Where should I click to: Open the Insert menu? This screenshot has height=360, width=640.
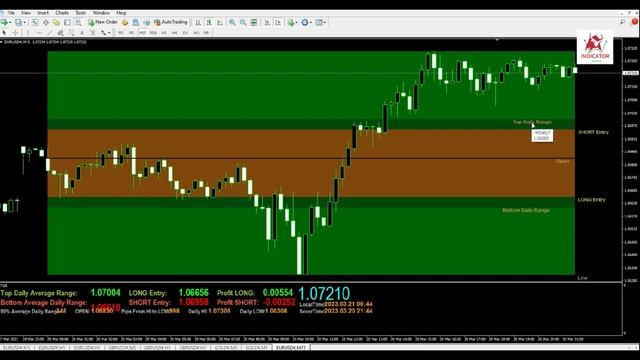pos(43,13)
